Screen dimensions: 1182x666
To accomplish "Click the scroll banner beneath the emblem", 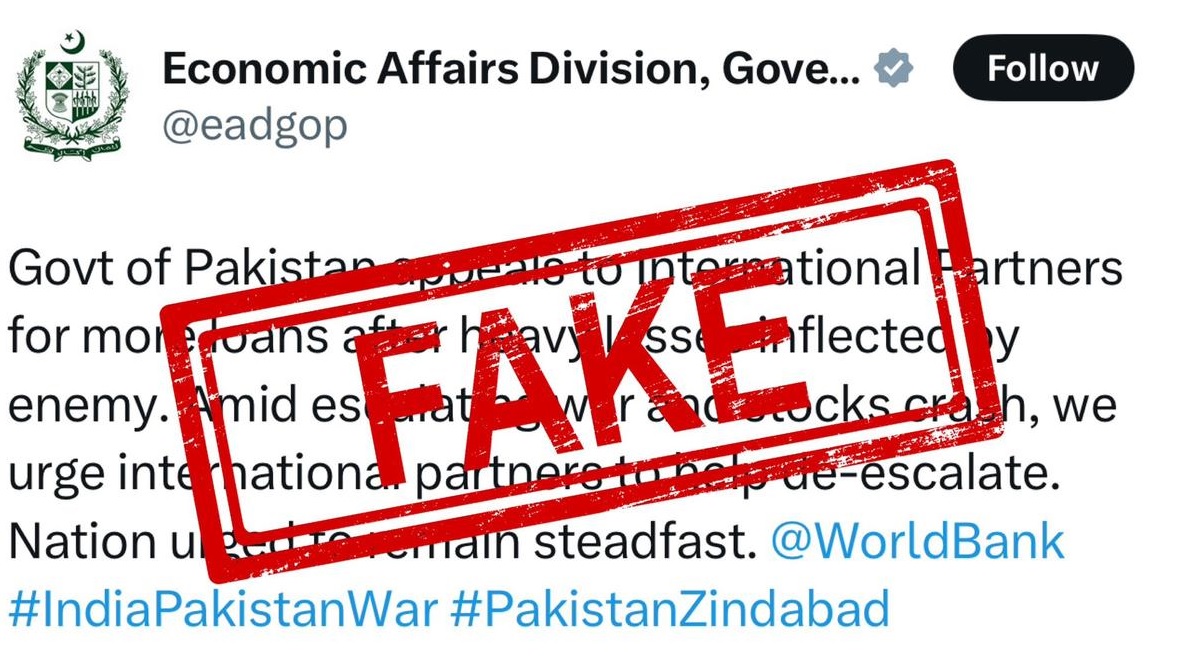I will 72,149.
